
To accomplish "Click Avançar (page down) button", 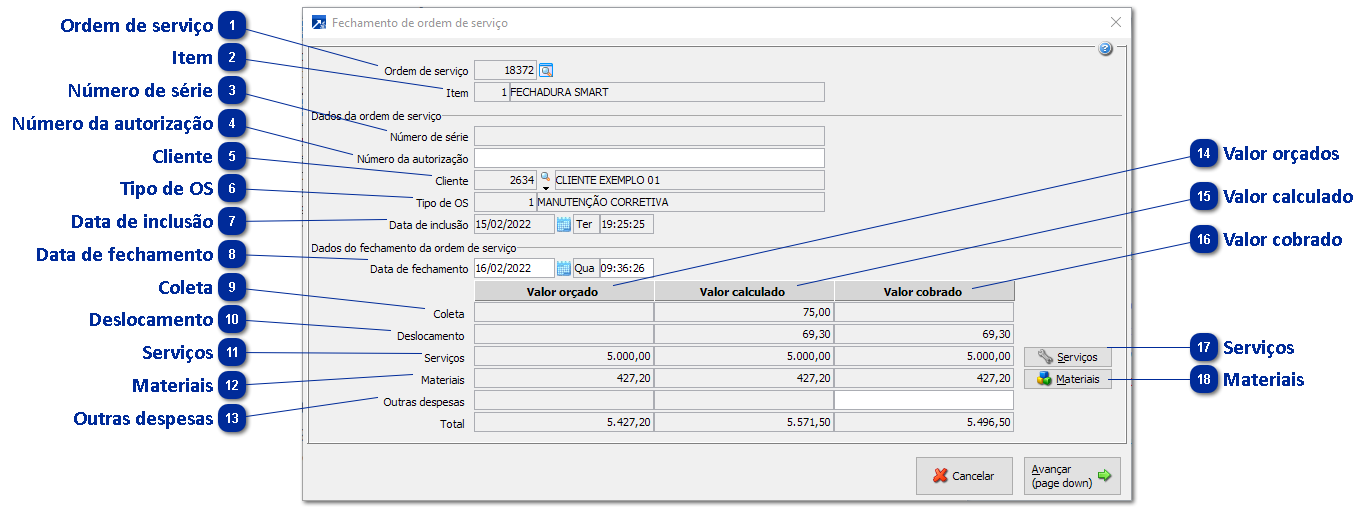I will 1072,476.
